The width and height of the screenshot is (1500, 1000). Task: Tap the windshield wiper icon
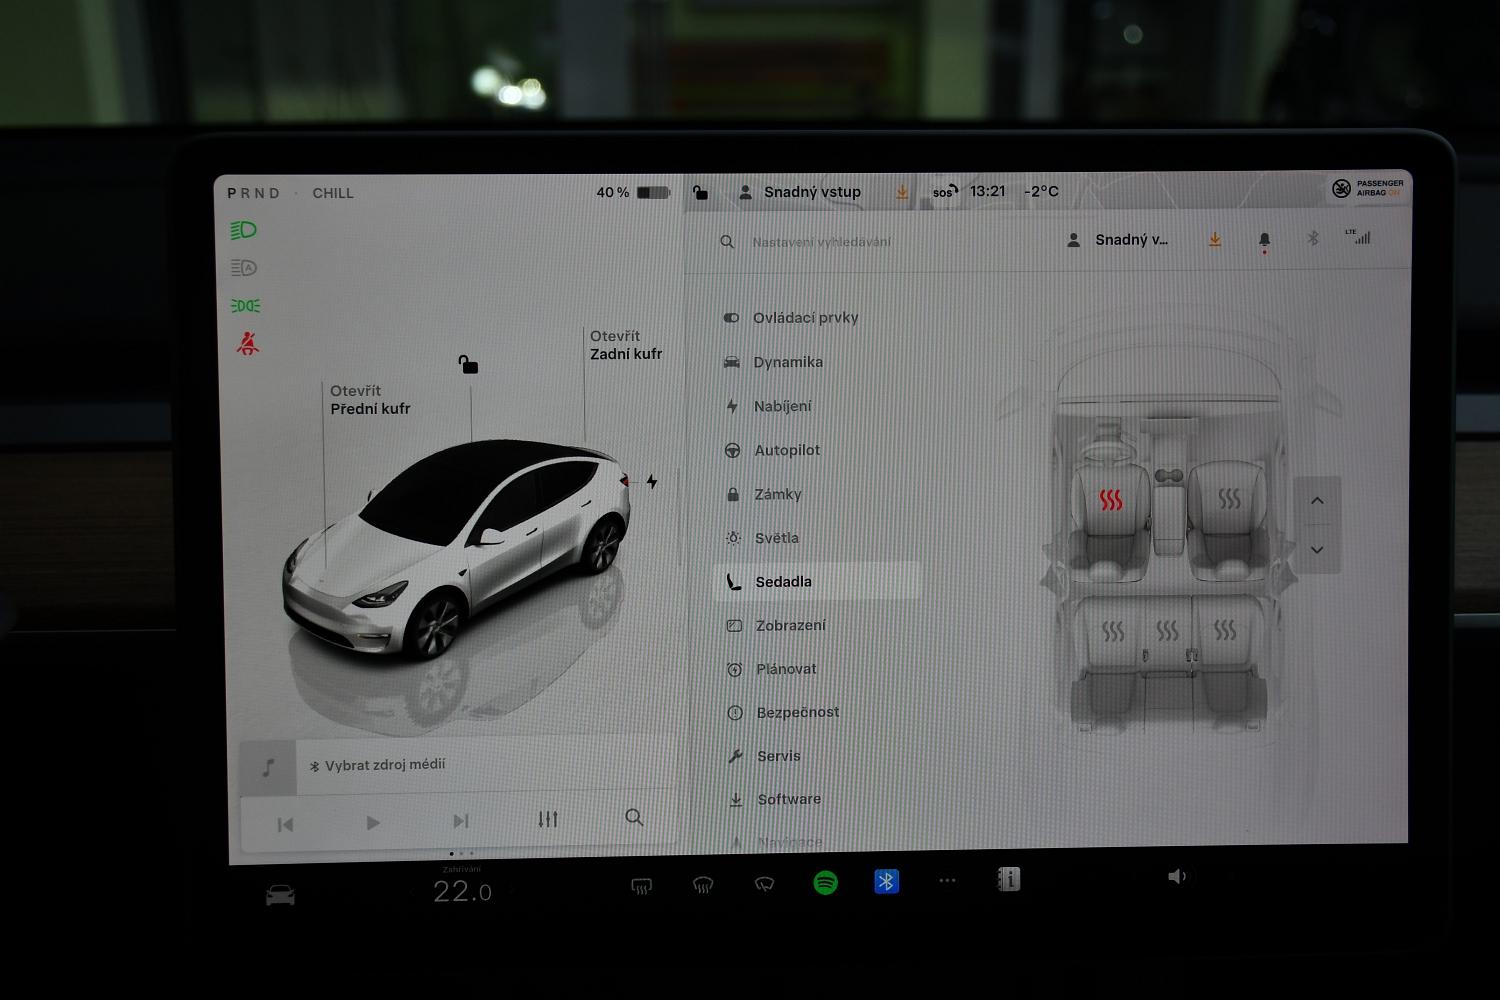coord(764,884)
